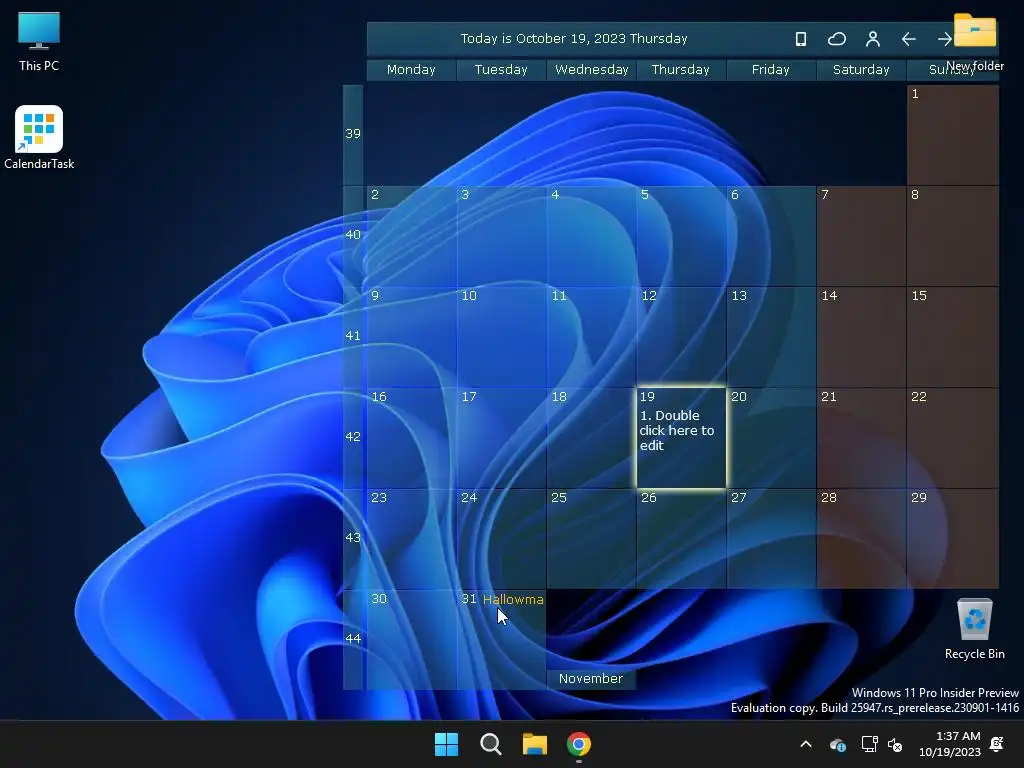
Task: Show hidden system tray icons
Action: [x=806, y=744]
